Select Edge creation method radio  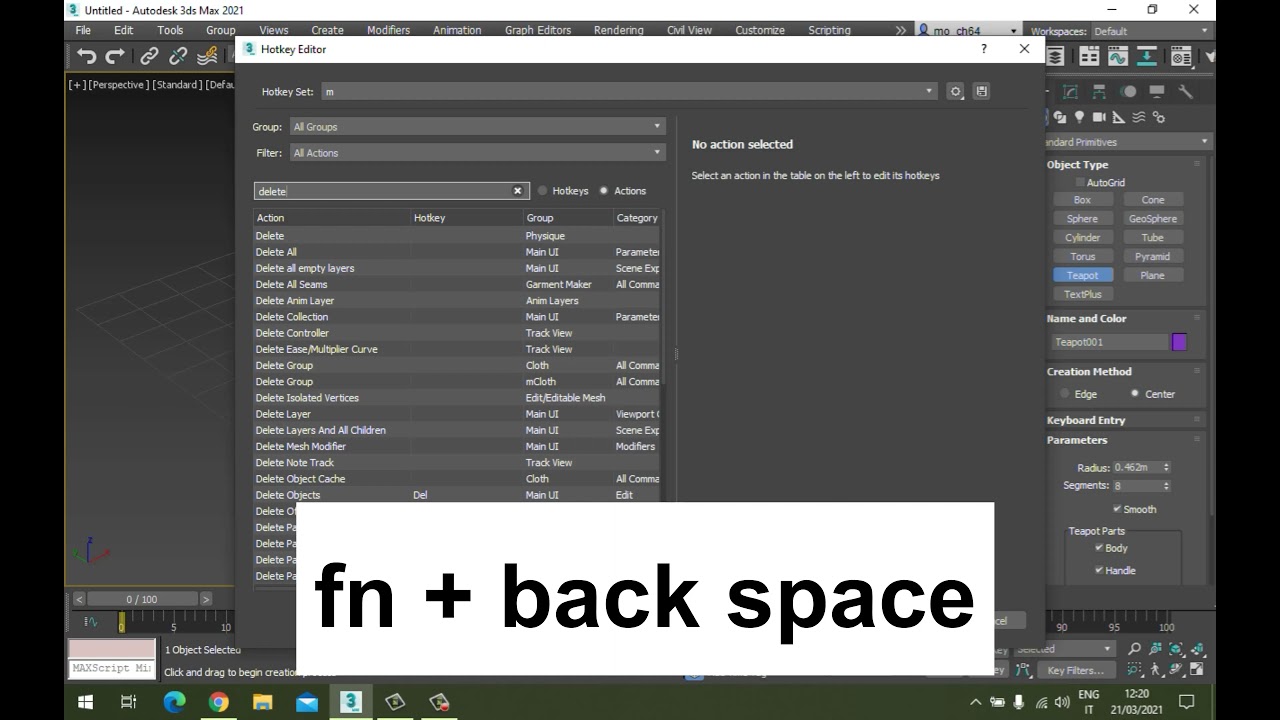pyautogui.click(x=1065, y=394)
